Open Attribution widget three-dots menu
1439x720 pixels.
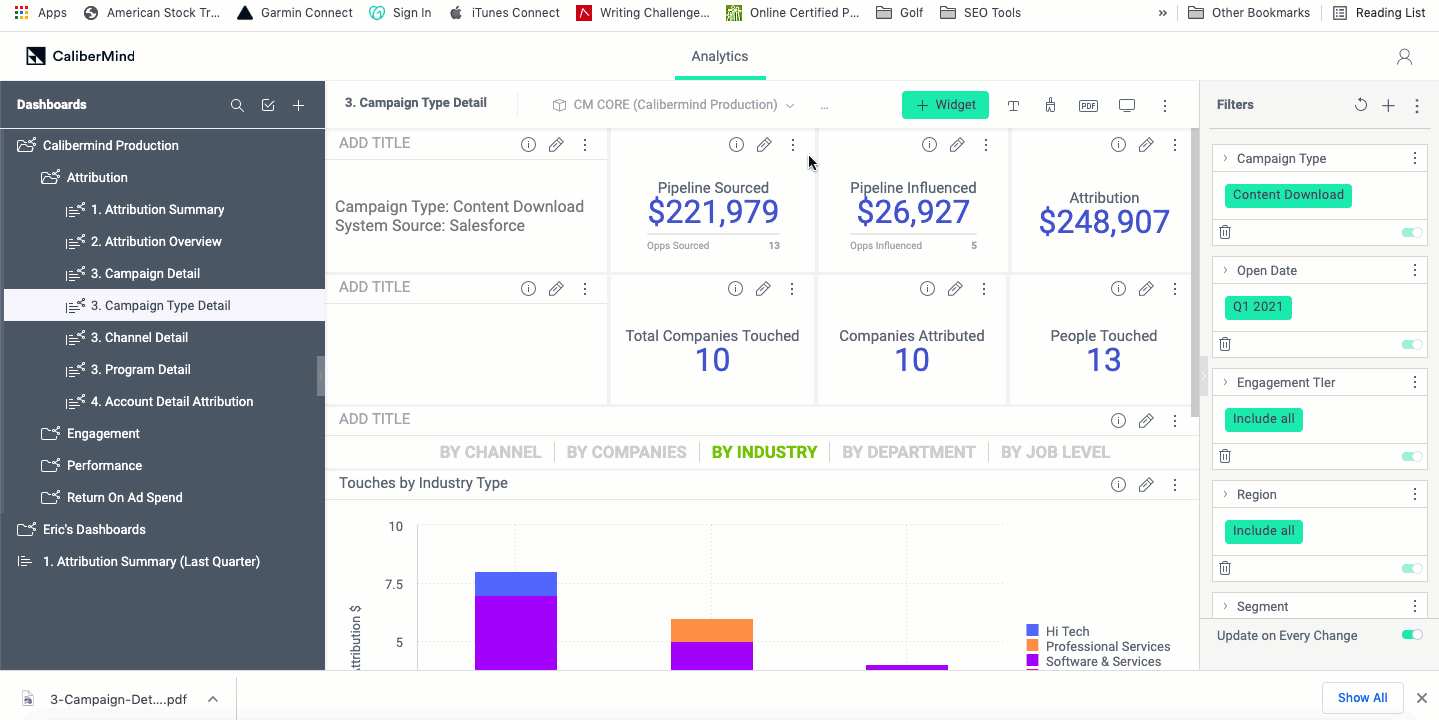click(1175, 145)
